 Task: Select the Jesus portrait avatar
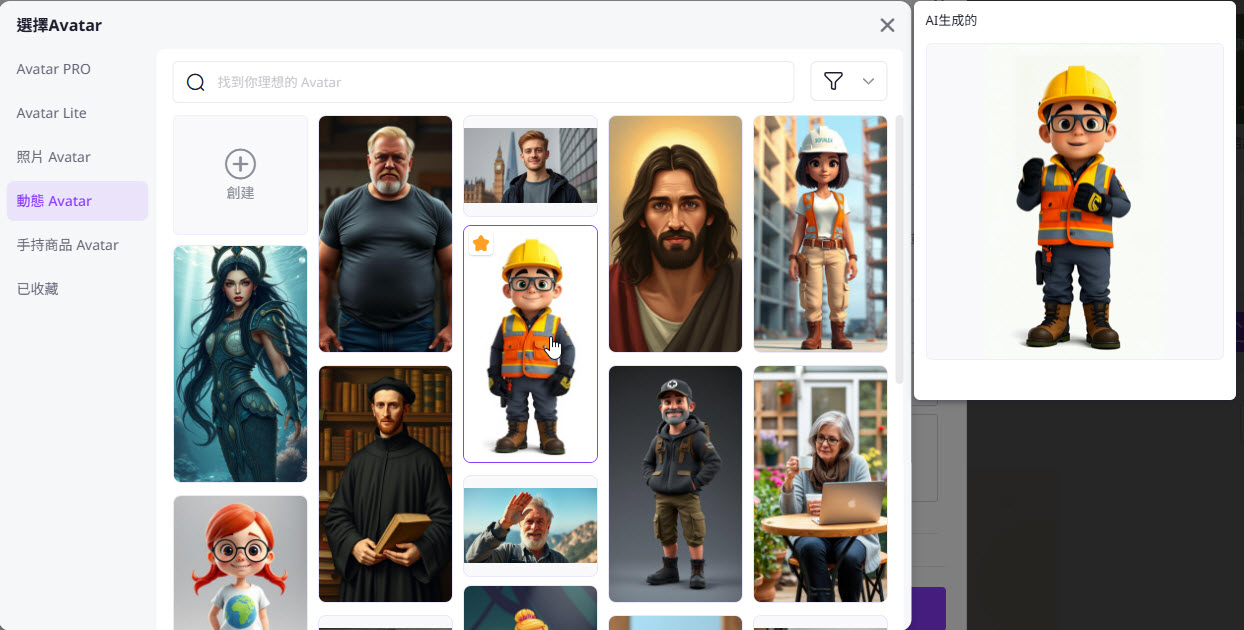pos(675,234)
